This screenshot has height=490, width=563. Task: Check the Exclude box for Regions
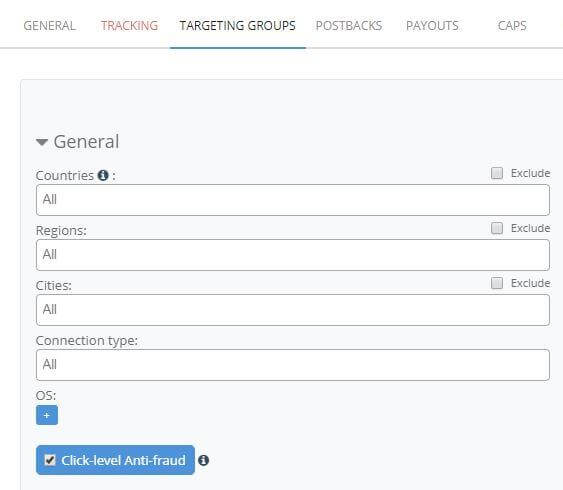[497, 228]
